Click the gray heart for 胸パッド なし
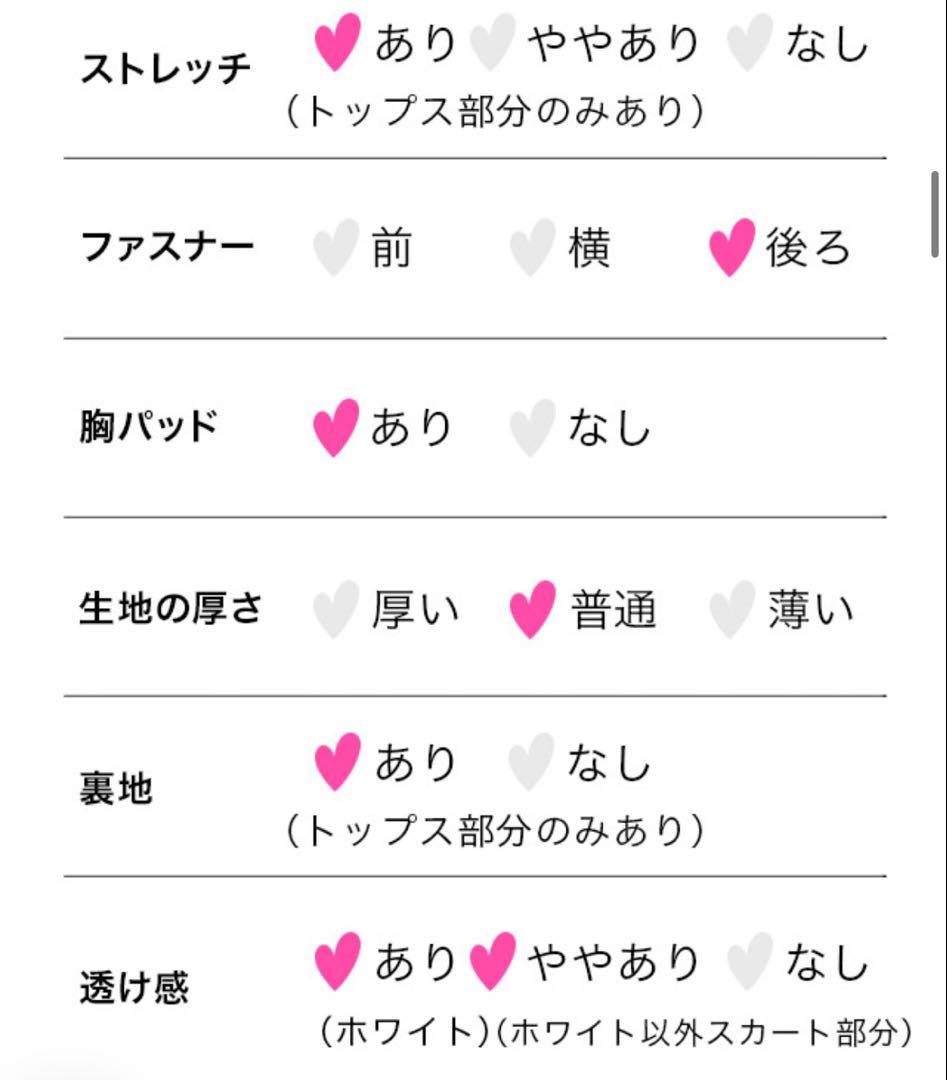Viewport: 947px width, 1080px height. click(532, 430)
